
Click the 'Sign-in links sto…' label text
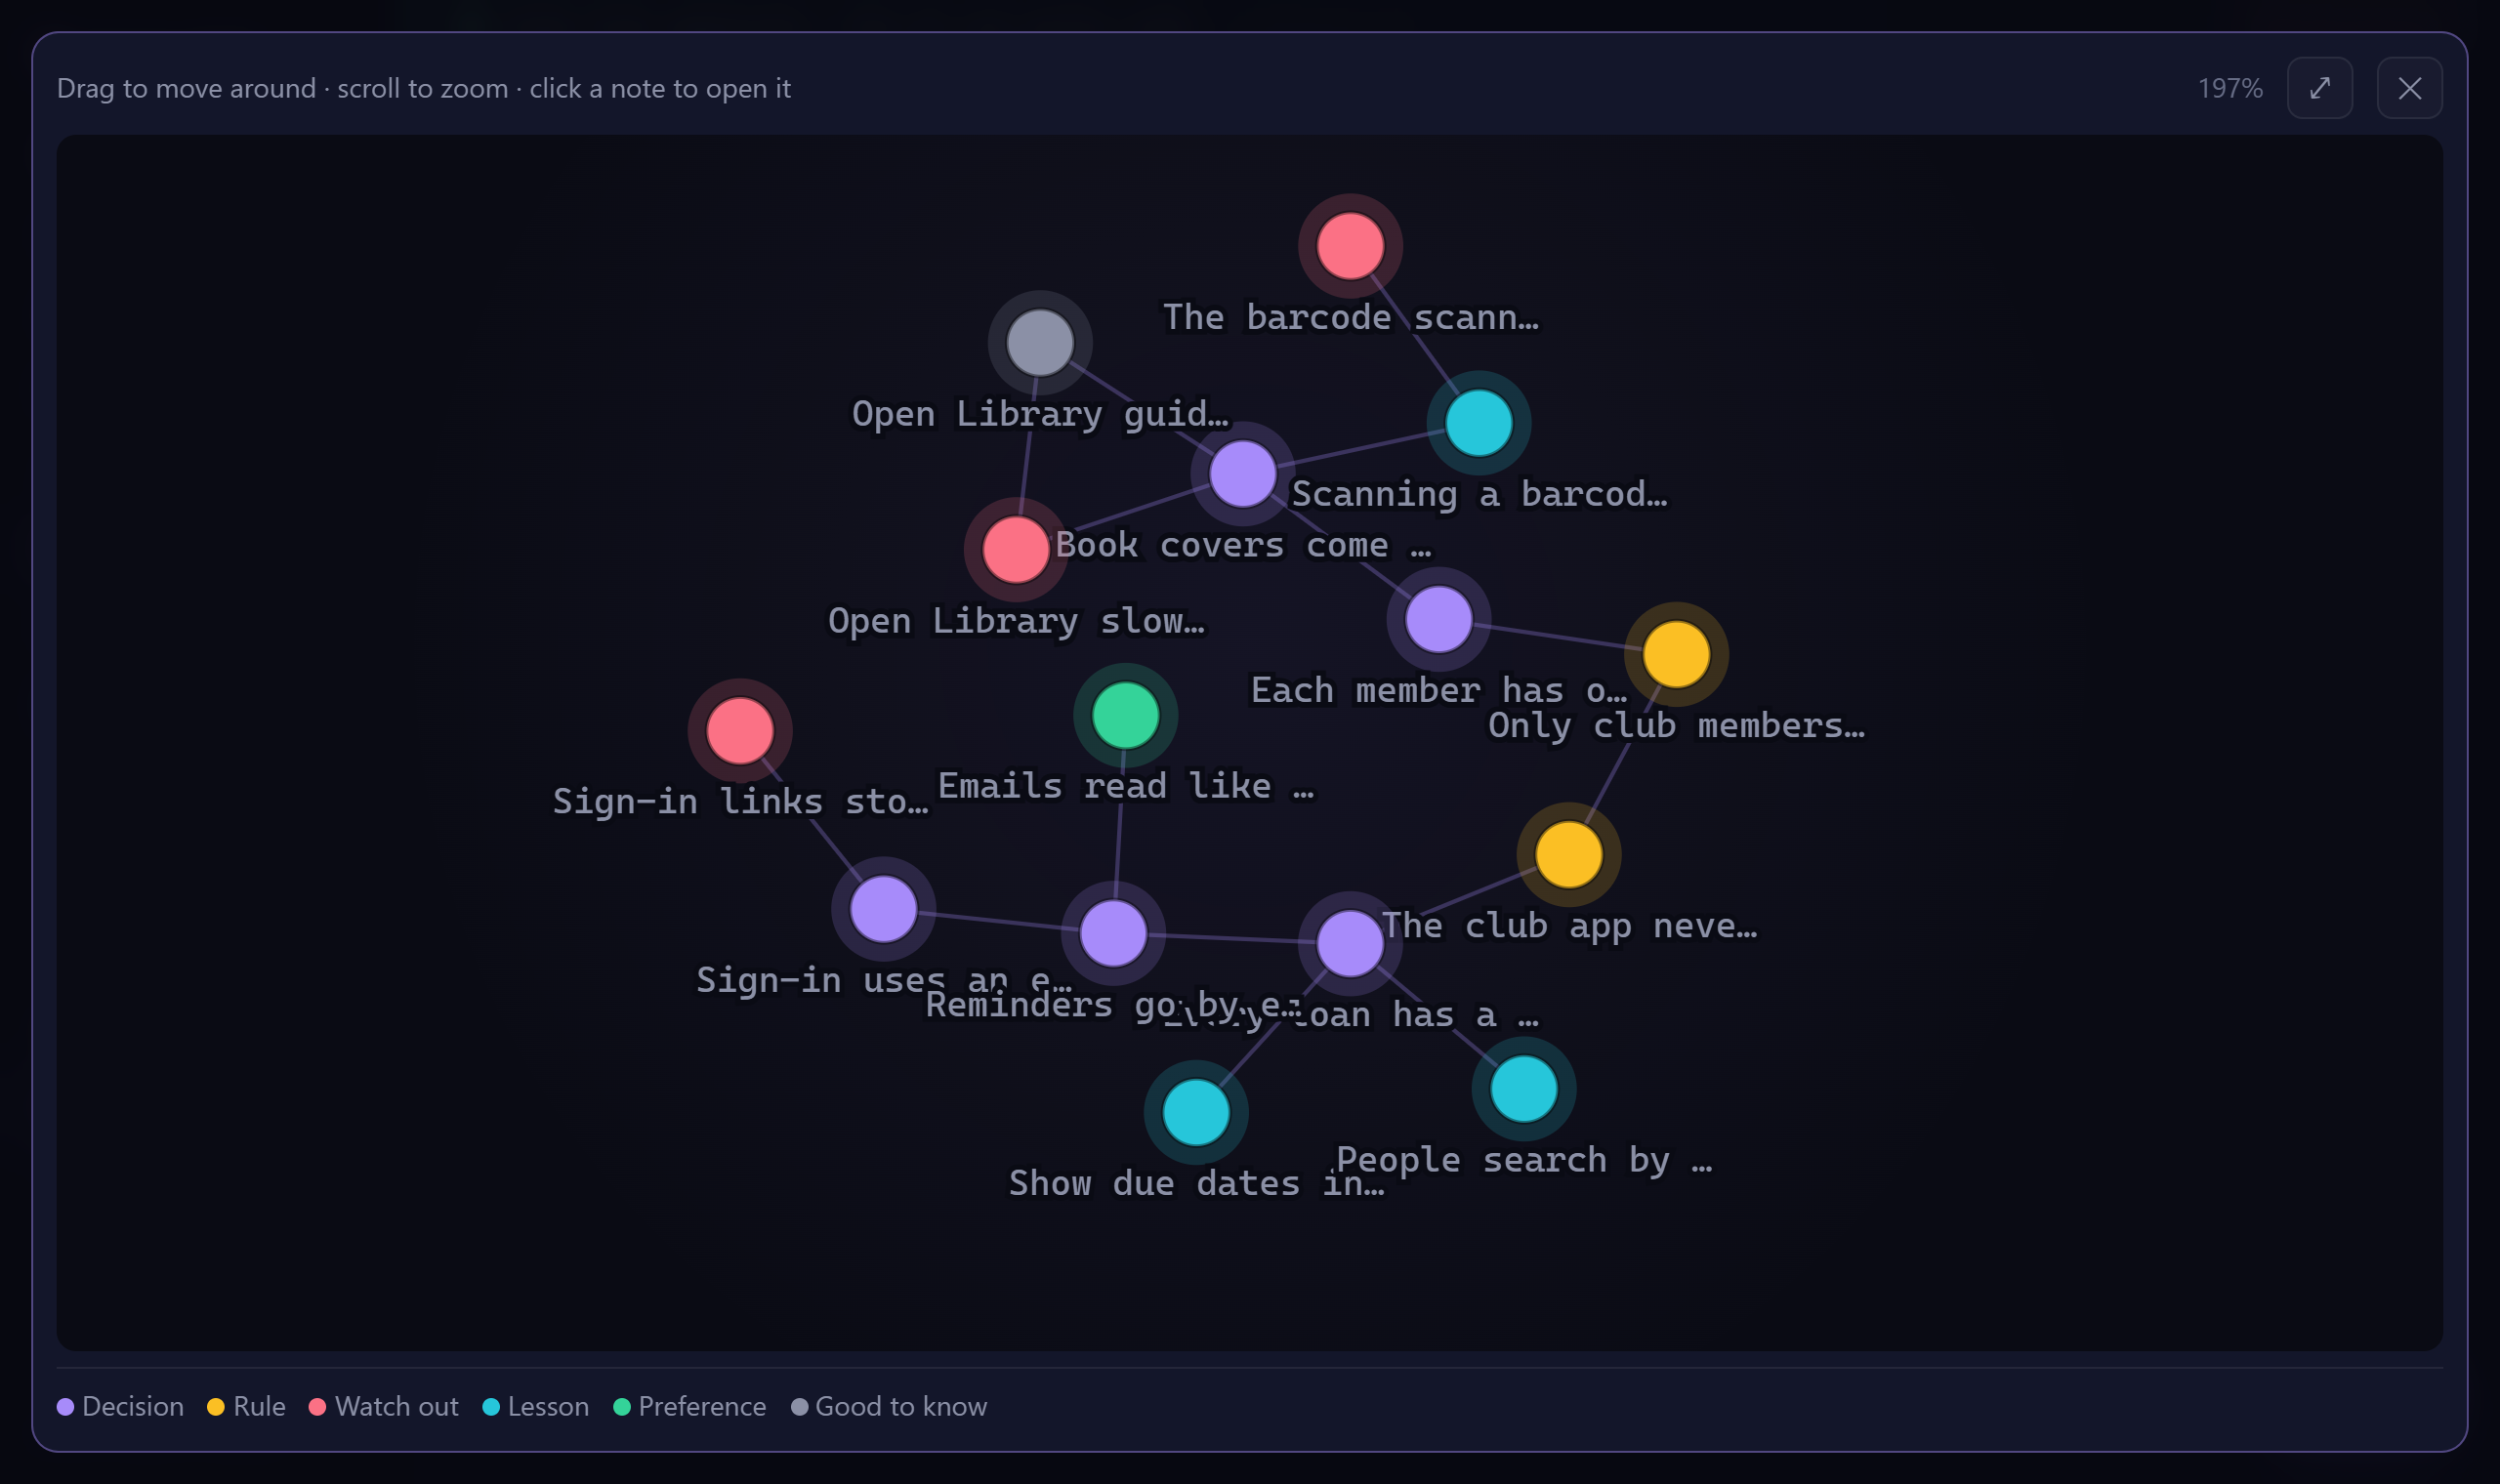[740, 802]
